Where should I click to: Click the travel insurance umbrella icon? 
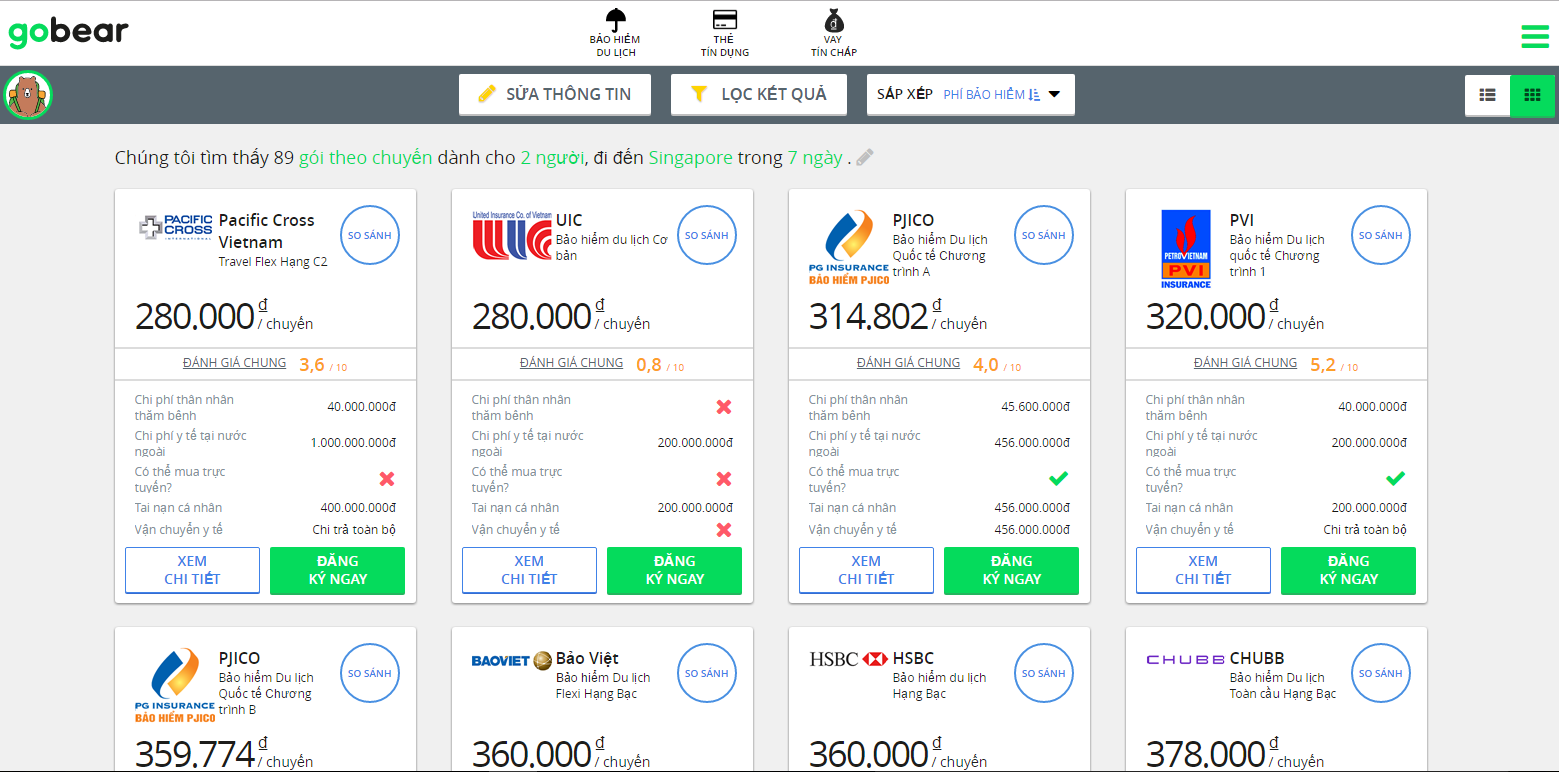coord(616,20)
